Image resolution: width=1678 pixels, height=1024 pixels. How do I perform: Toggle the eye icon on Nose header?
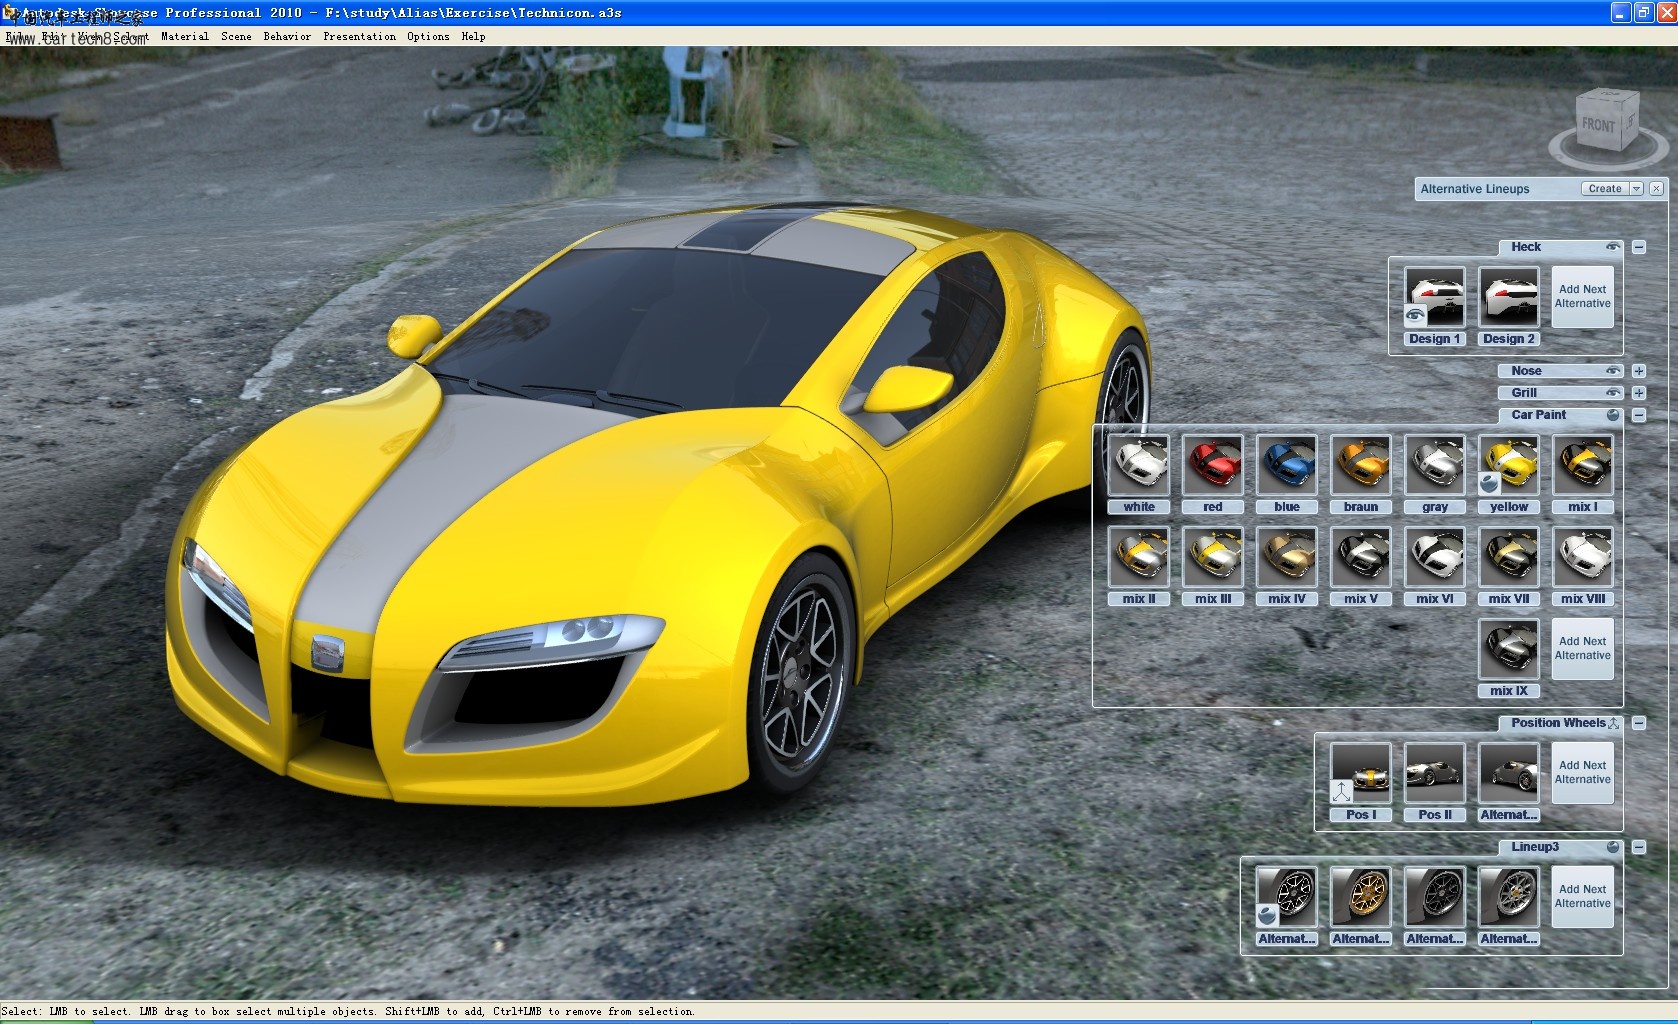pyautogui.click(x=1613, y=371)
